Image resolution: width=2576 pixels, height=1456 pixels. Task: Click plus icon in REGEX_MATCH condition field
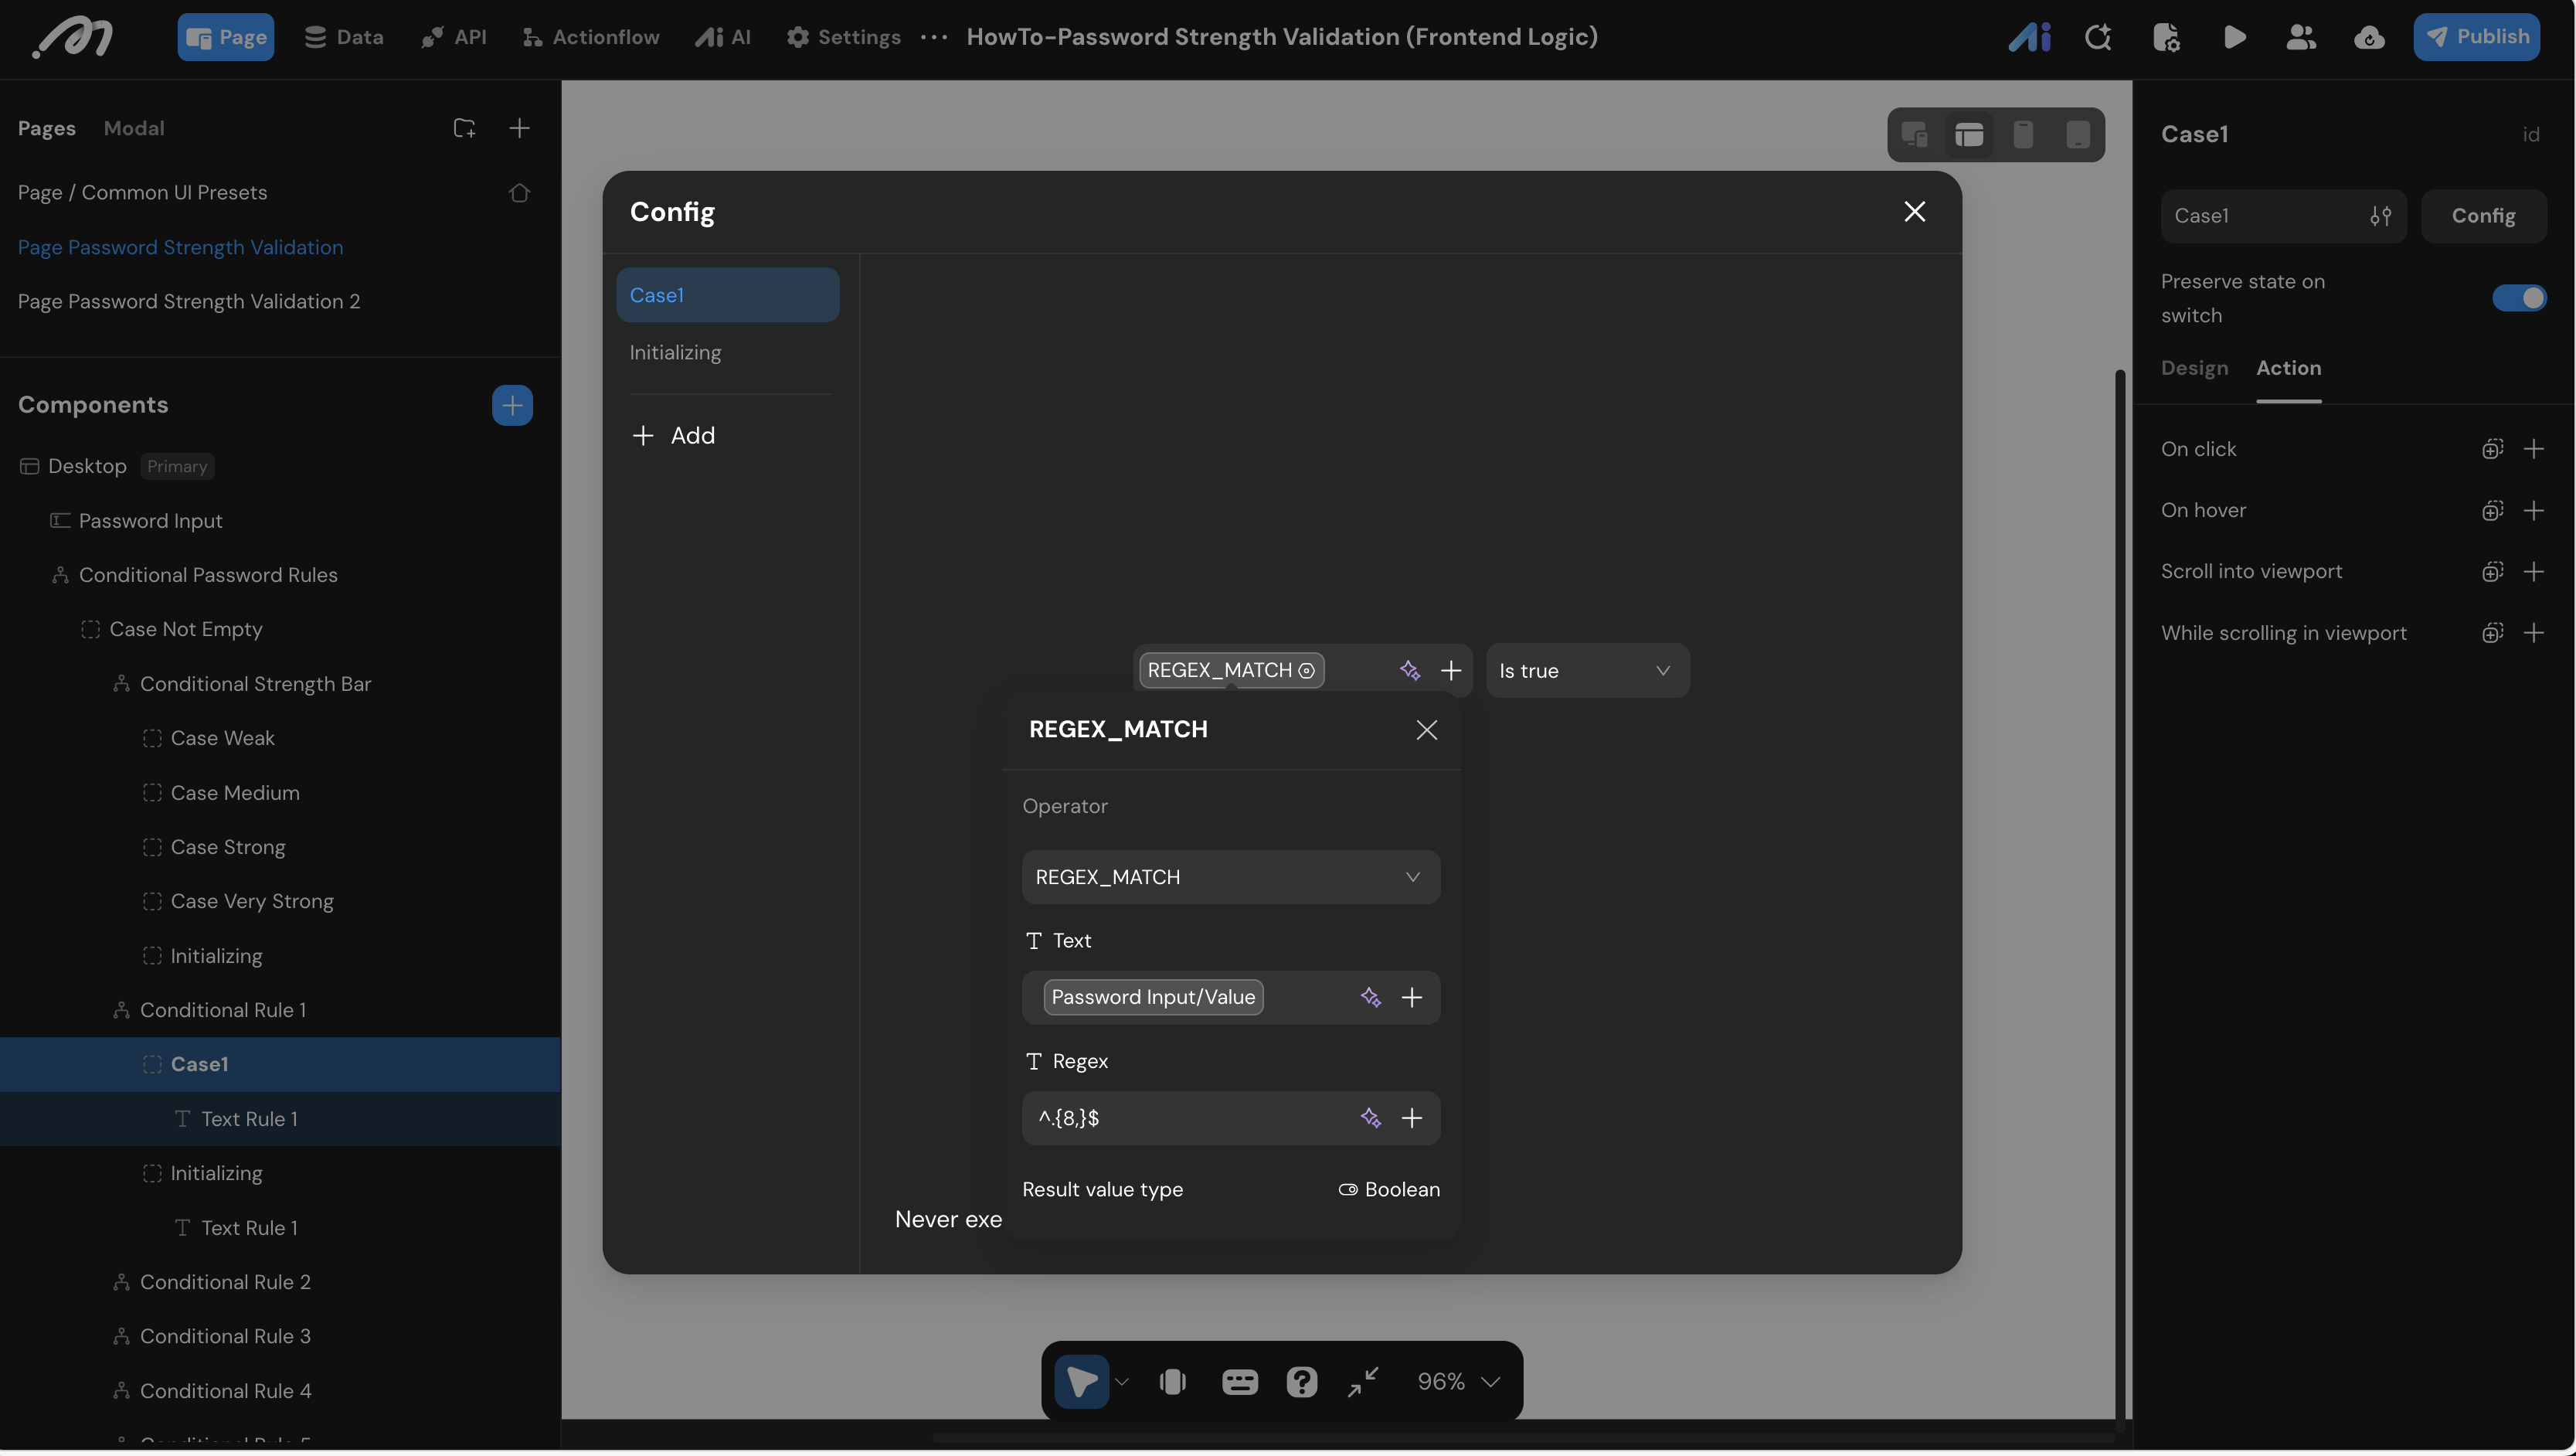tap(1450, 670)
